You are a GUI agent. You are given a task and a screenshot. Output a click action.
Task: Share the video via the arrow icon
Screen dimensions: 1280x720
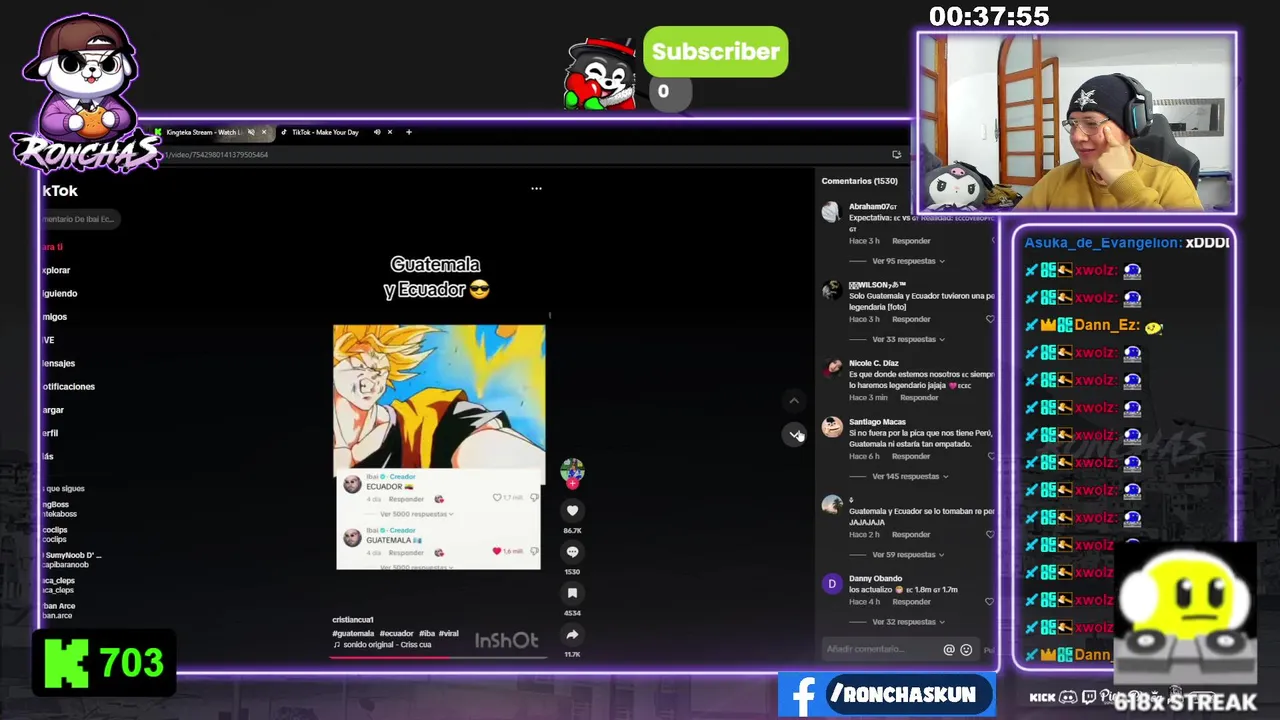click(x=572, y=635)
